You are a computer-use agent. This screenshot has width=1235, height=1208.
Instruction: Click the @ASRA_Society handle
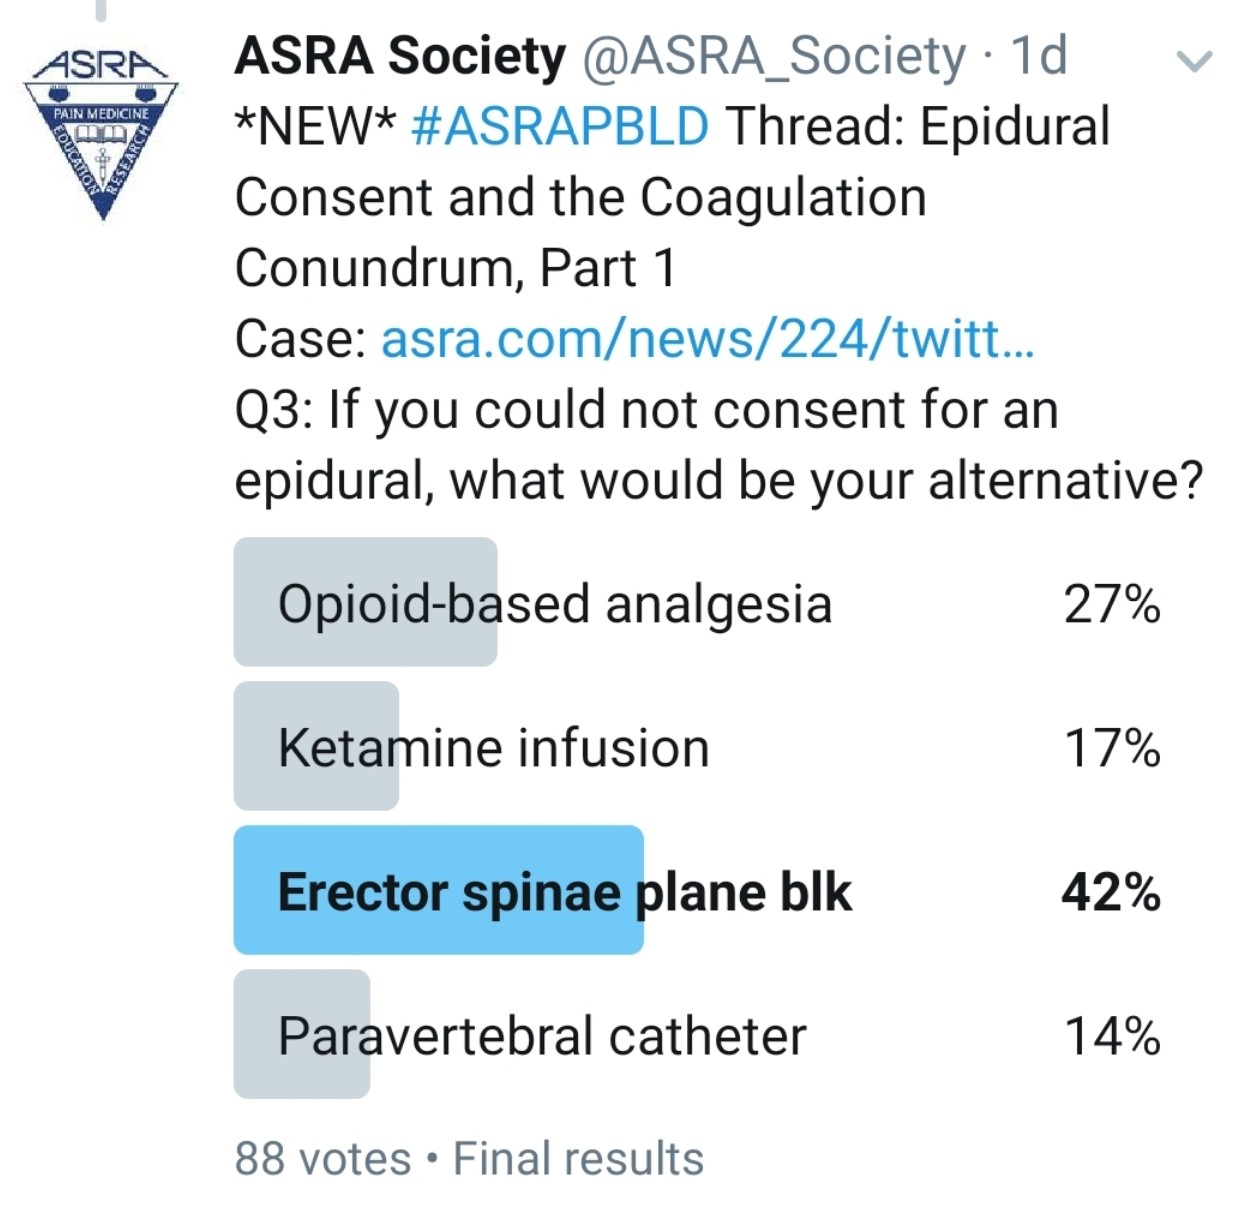point(774,56)
